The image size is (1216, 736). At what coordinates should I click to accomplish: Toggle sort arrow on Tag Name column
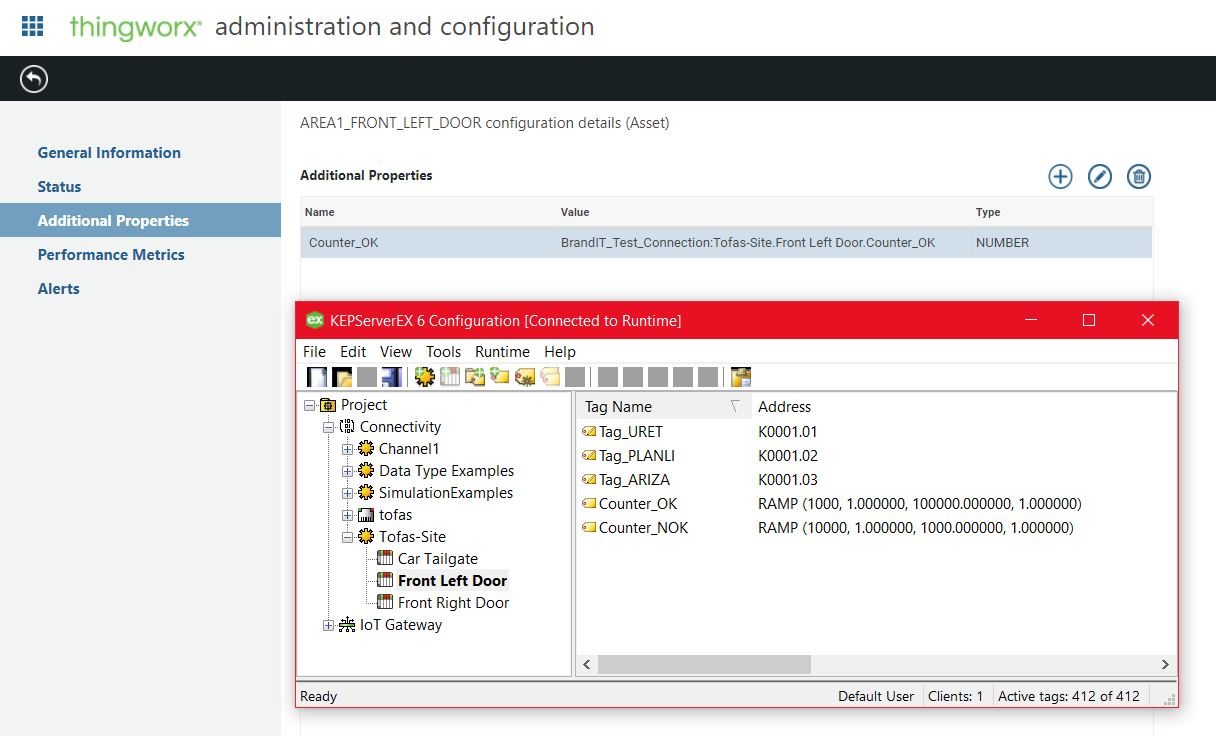click(x=736, y=406)
